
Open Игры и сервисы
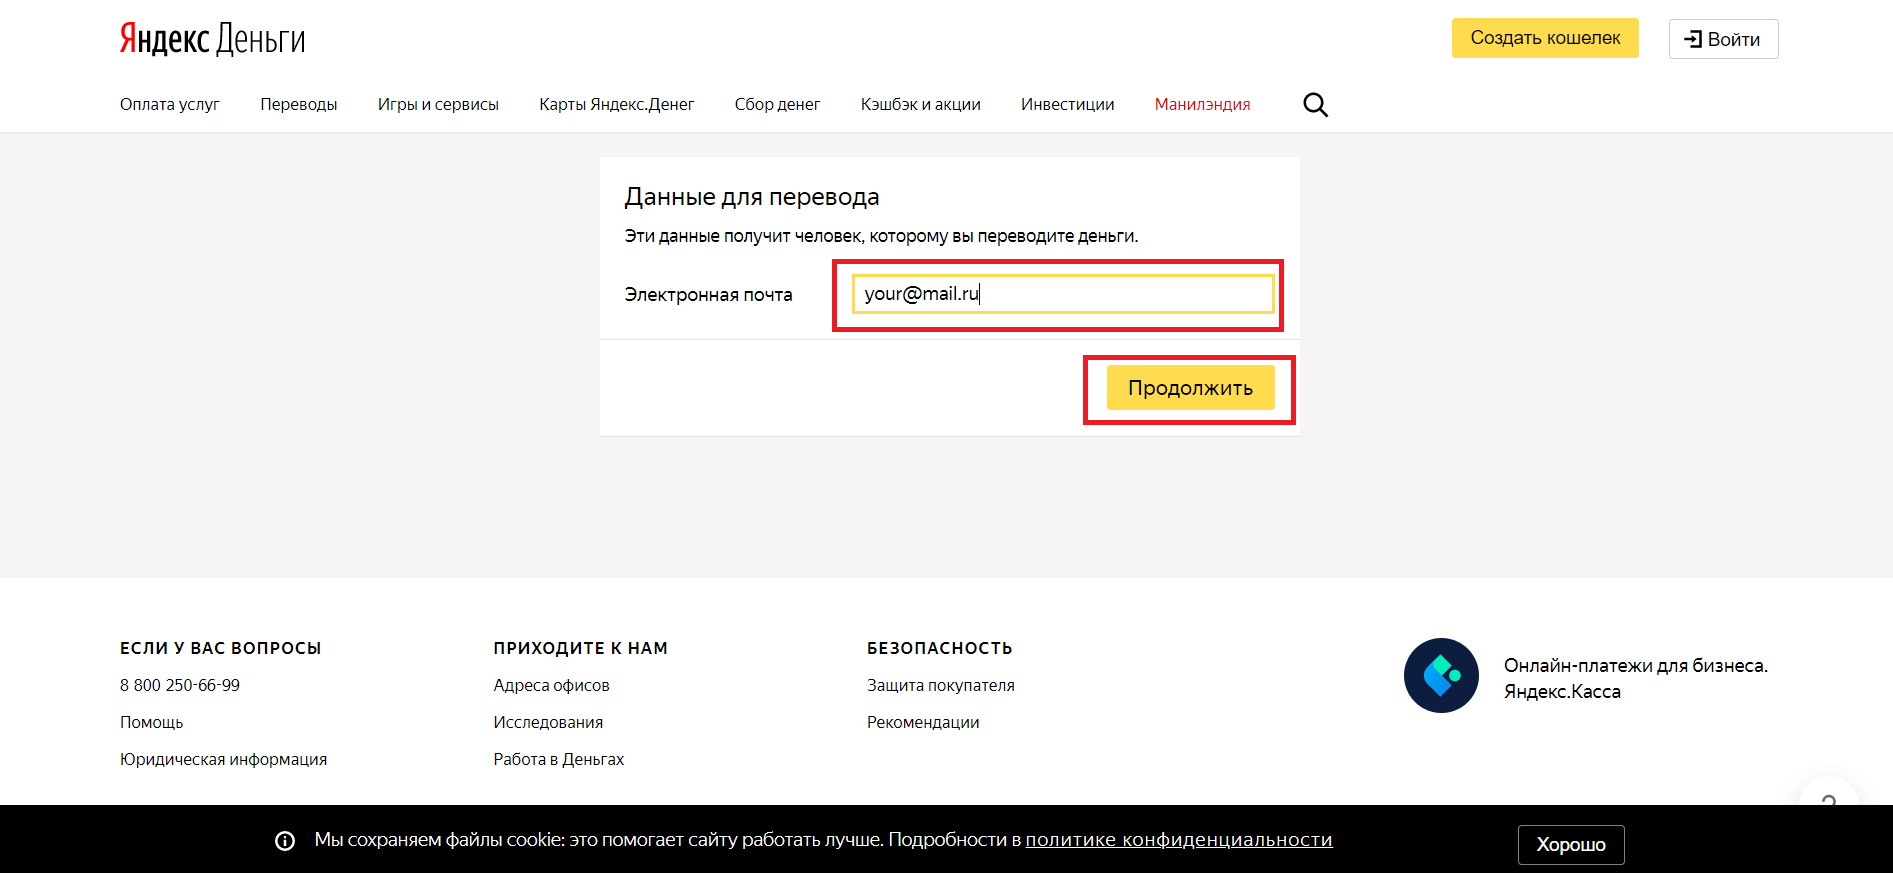[x=438, y=104]
